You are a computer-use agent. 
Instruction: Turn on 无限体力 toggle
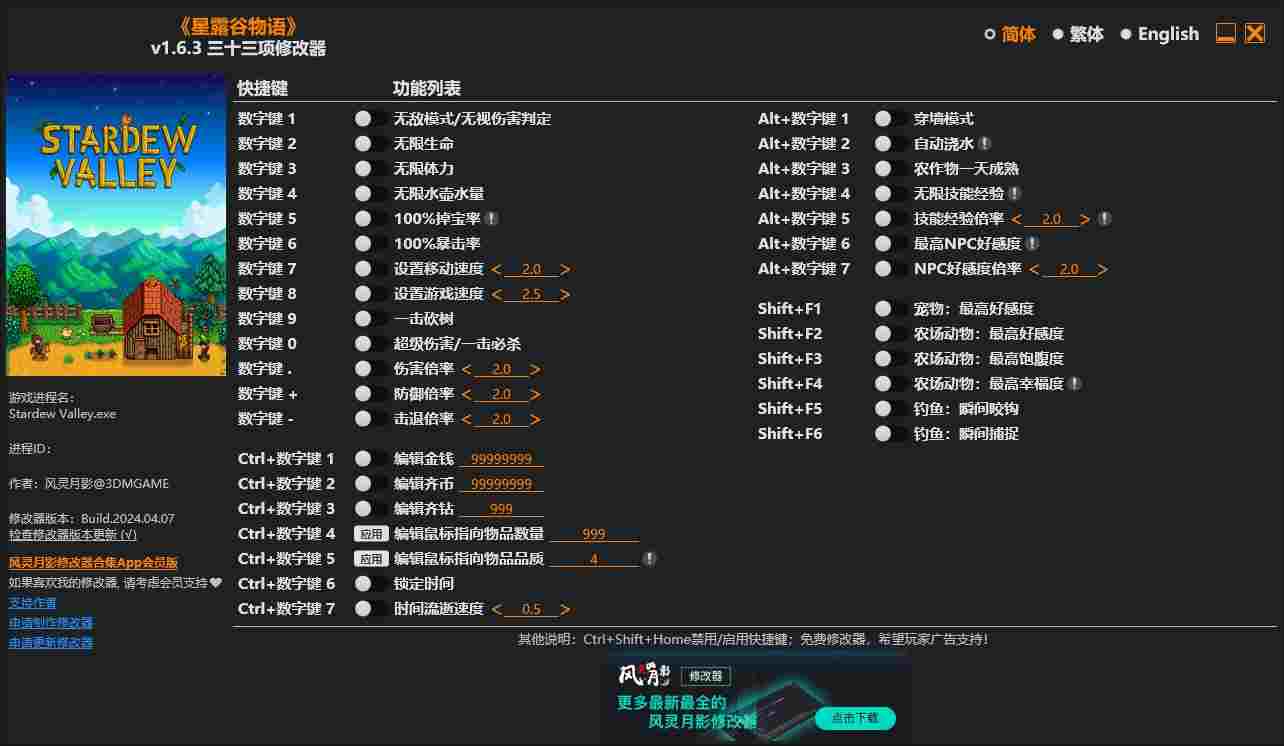(x=371, y=168)
